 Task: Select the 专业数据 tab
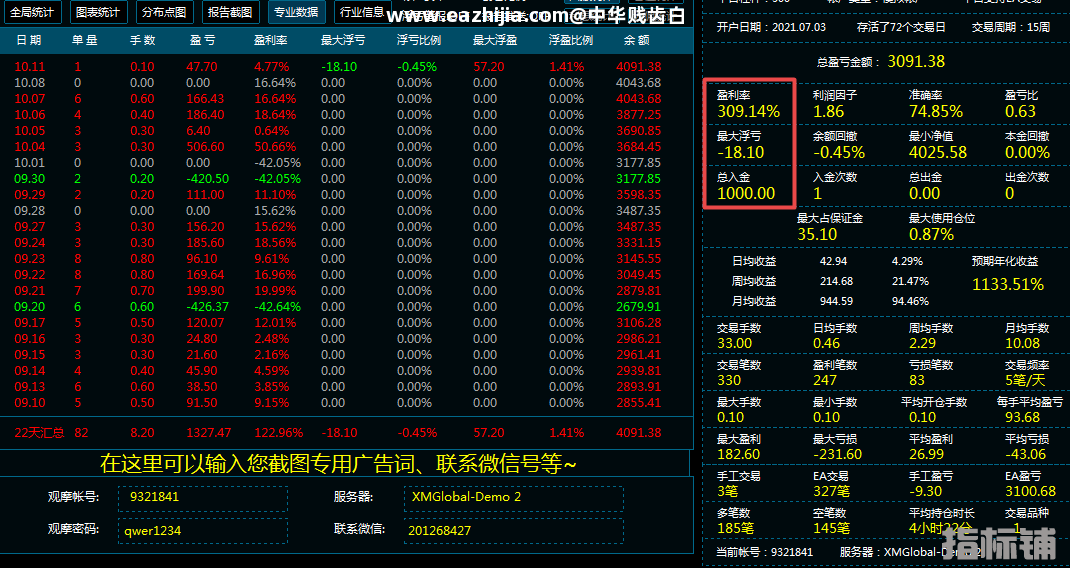click(296, 13)
